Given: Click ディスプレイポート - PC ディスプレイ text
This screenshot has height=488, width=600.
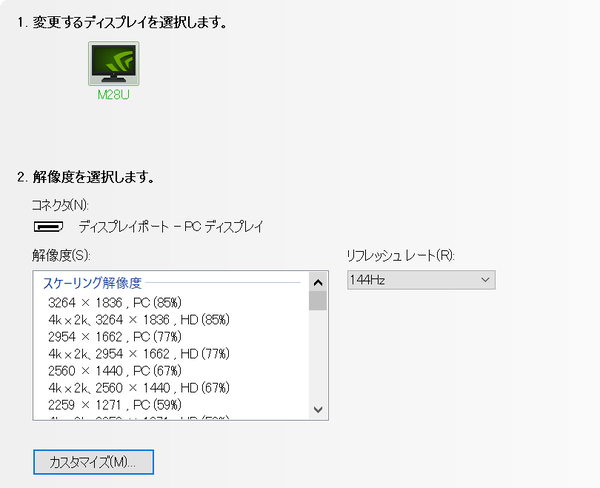Looking at the screenshot, I should (x=171, y=227).
